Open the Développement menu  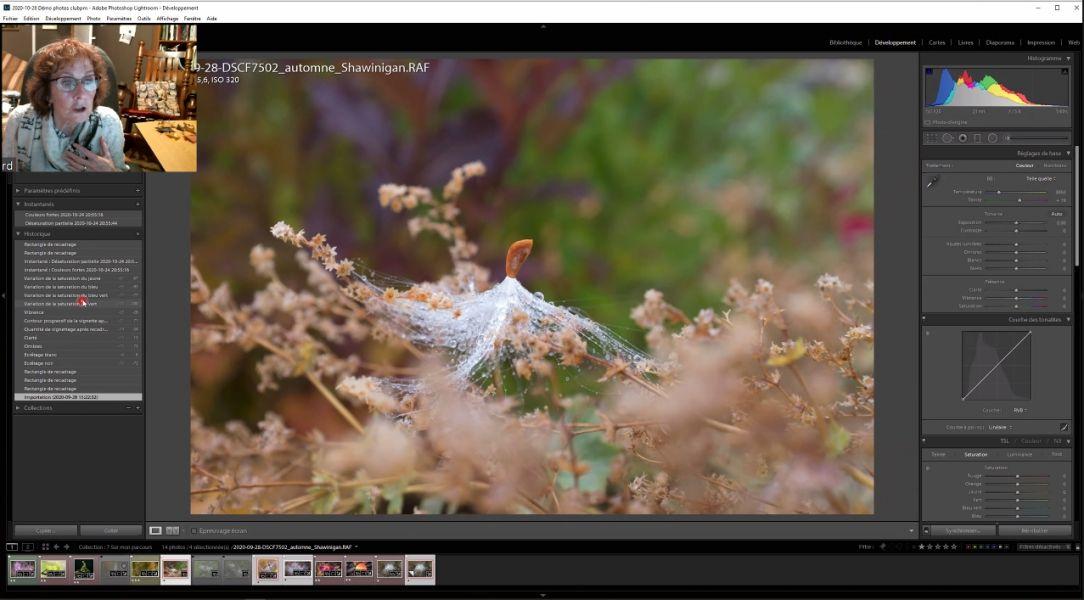click(x=63, y=18)
